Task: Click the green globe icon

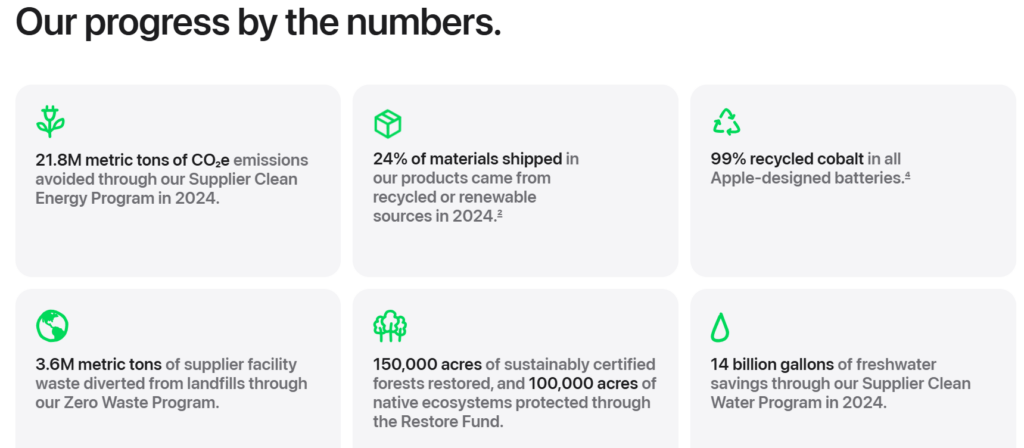Action: coord(51,326)
